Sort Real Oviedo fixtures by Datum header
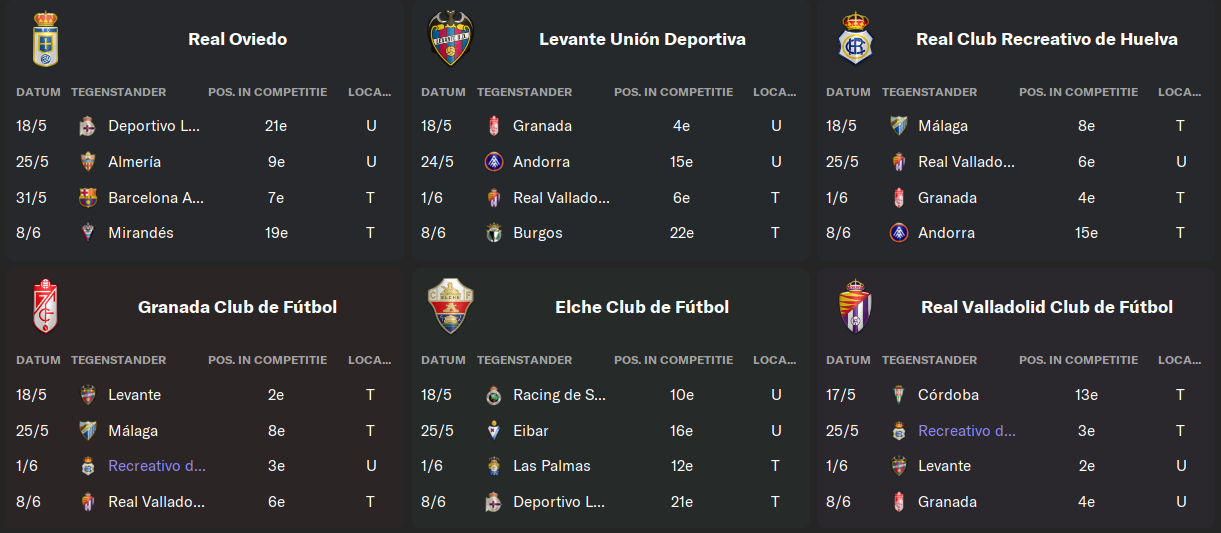1221x533 pixels. click(x=38, y=92)
